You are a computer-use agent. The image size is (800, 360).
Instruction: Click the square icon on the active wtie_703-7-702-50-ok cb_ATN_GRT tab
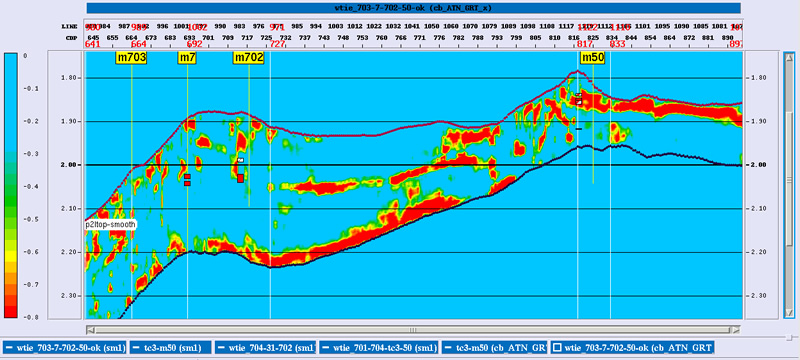coord(558,348)
